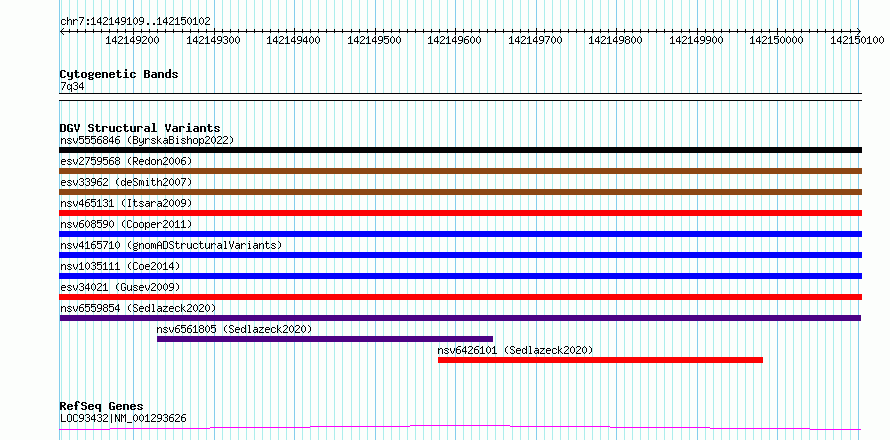The image size is (890, 440).
Task: Select the purple nsv6559854 variant bar
Action: (460, 318)
